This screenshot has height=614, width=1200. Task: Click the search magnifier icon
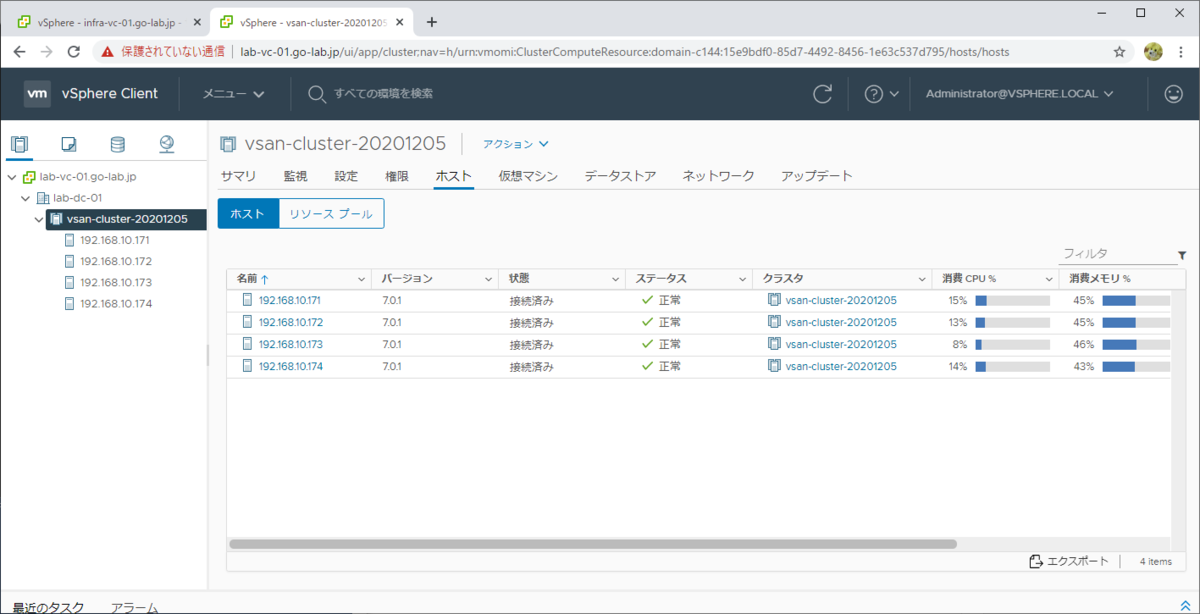(x=317, y=94)
